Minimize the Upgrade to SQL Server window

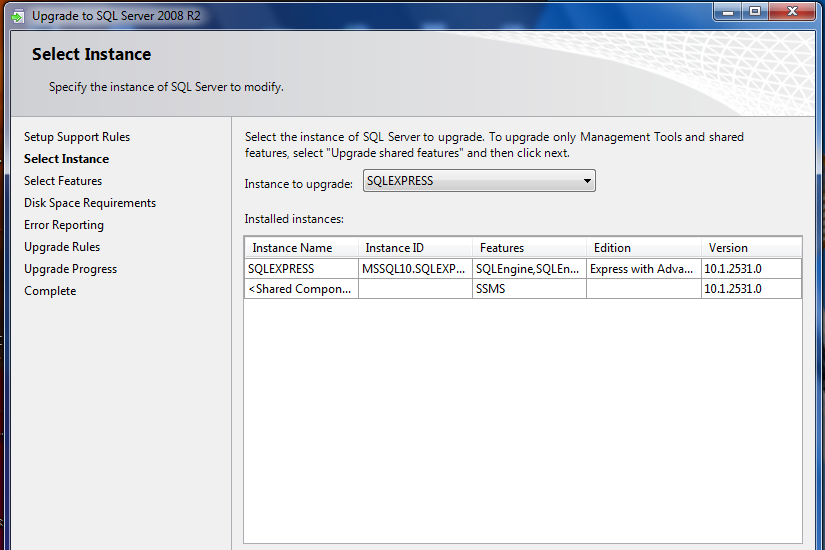[728, 12]
